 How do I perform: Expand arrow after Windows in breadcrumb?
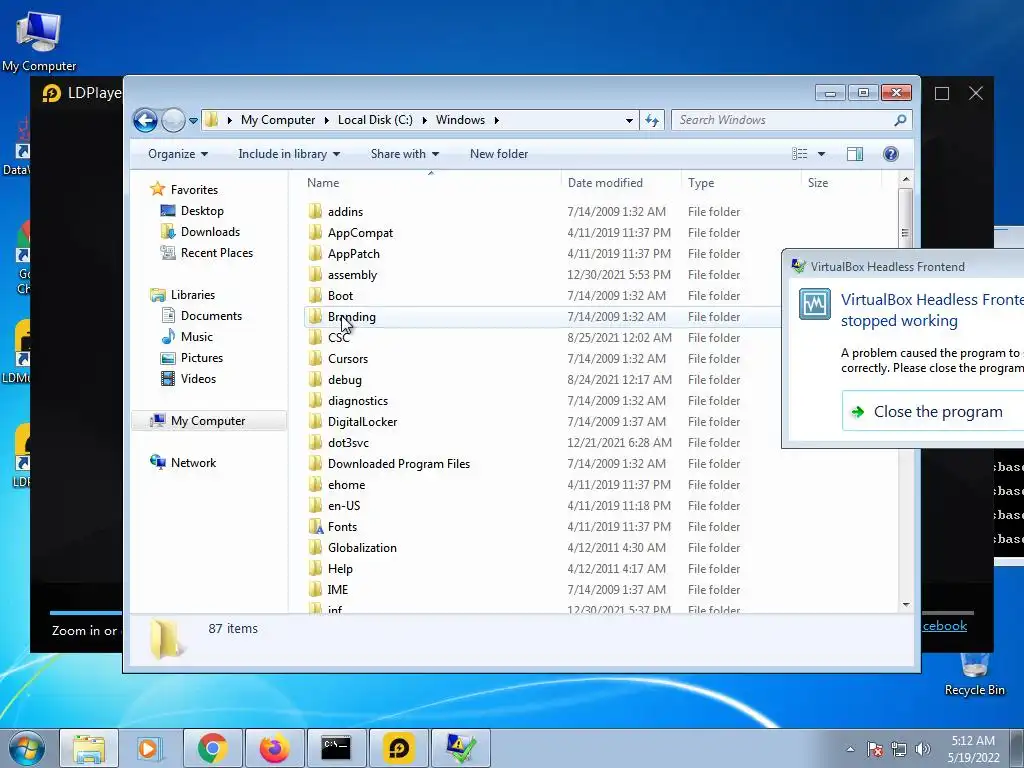496,120
